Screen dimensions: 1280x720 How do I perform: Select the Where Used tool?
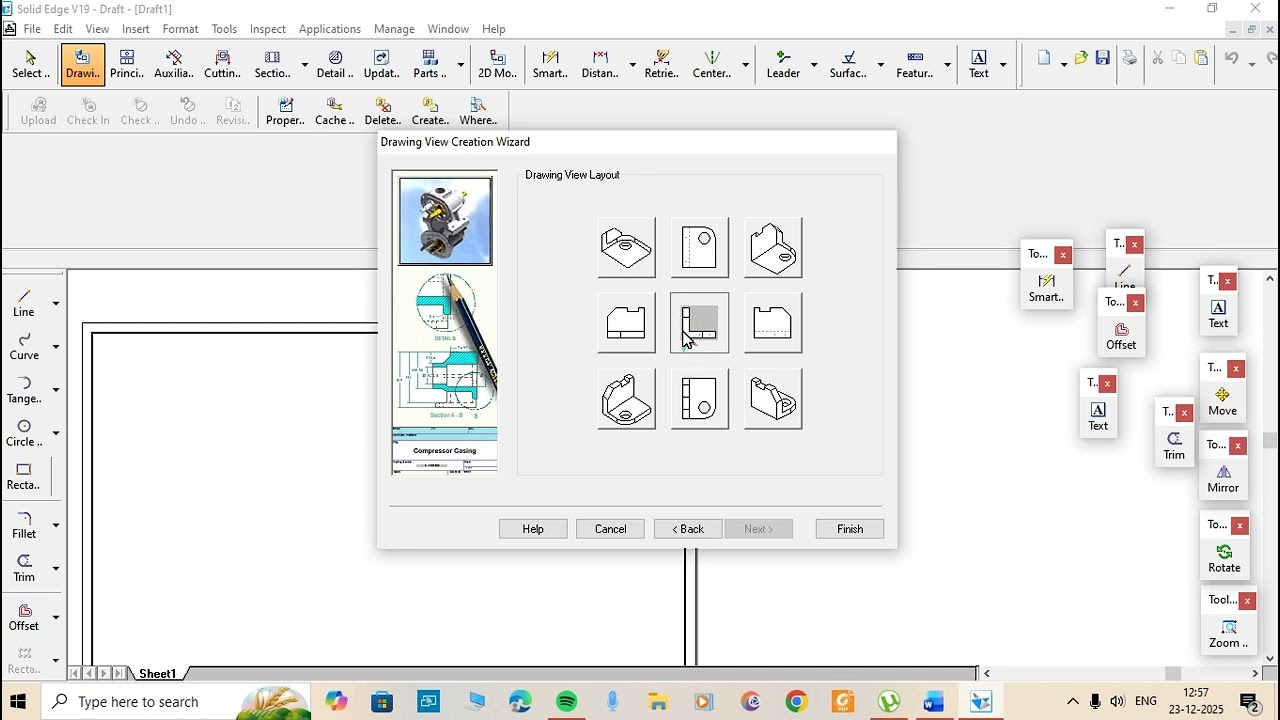(478, 111)
